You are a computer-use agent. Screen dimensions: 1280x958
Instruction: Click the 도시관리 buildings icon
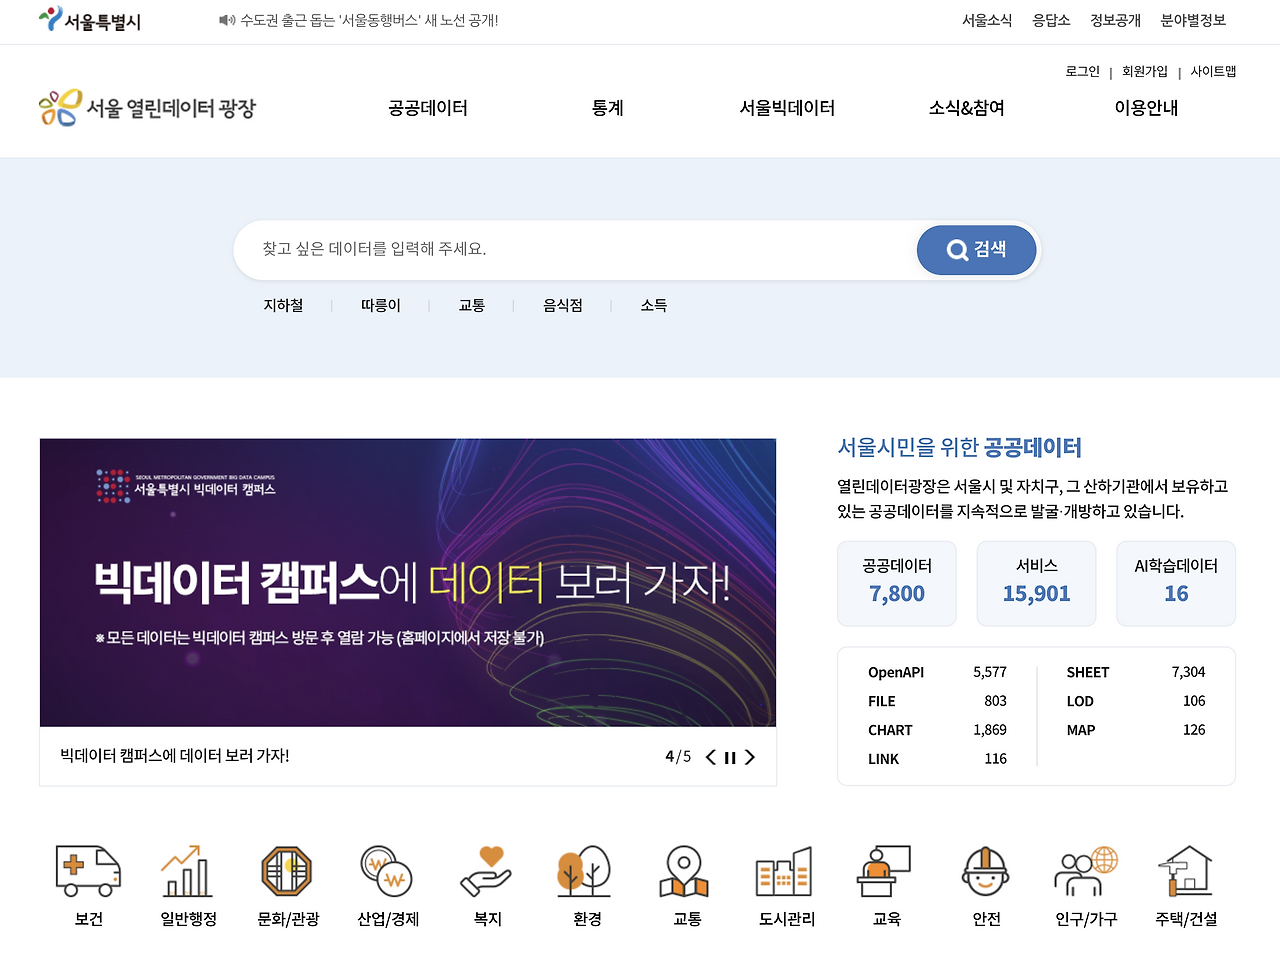pyautogui.click(x=785, y=870)
